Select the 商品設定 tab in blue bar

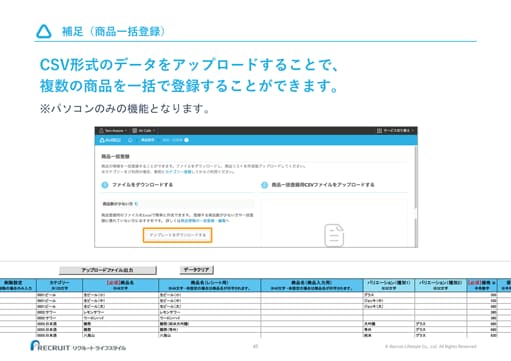(147, 140)
